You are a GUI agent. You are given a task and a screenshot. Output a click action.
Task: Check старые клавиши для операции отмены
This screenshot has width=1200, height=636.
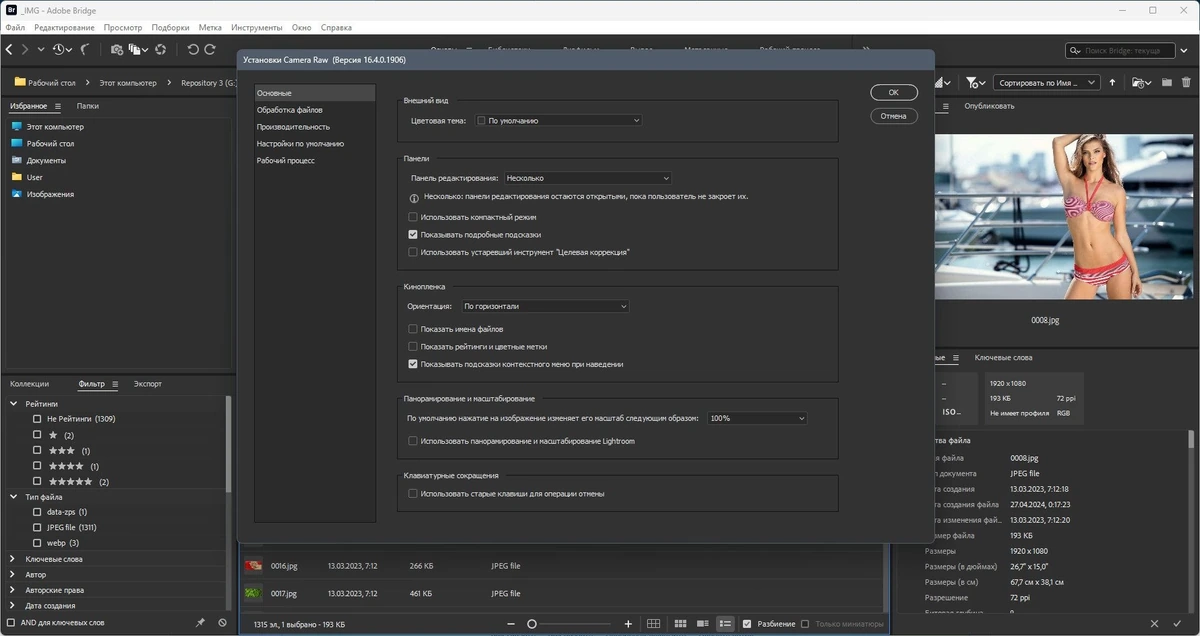point(413,493)
